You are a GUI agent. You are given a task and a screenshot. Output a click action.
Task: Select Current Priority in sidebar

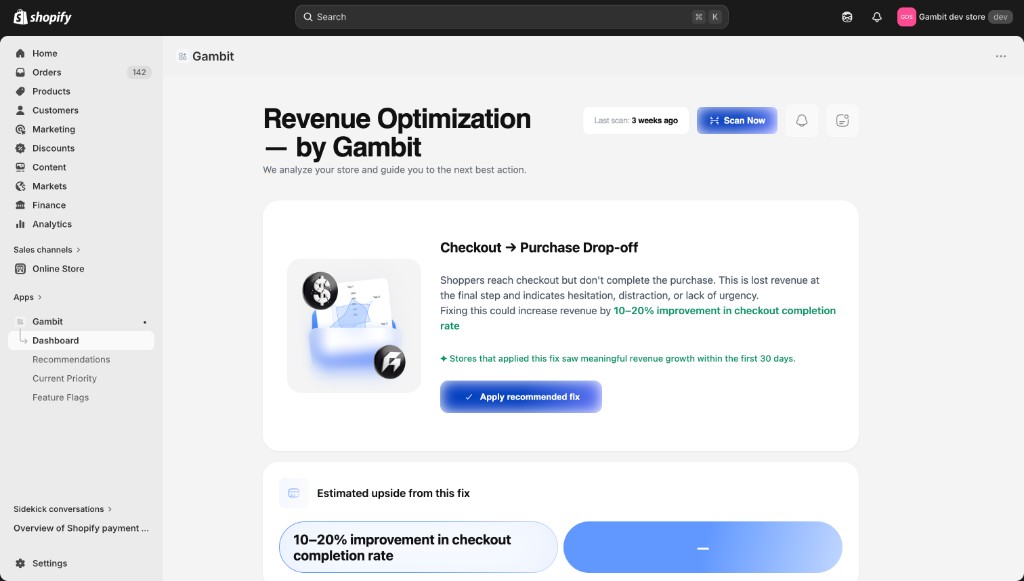(65, 379)
